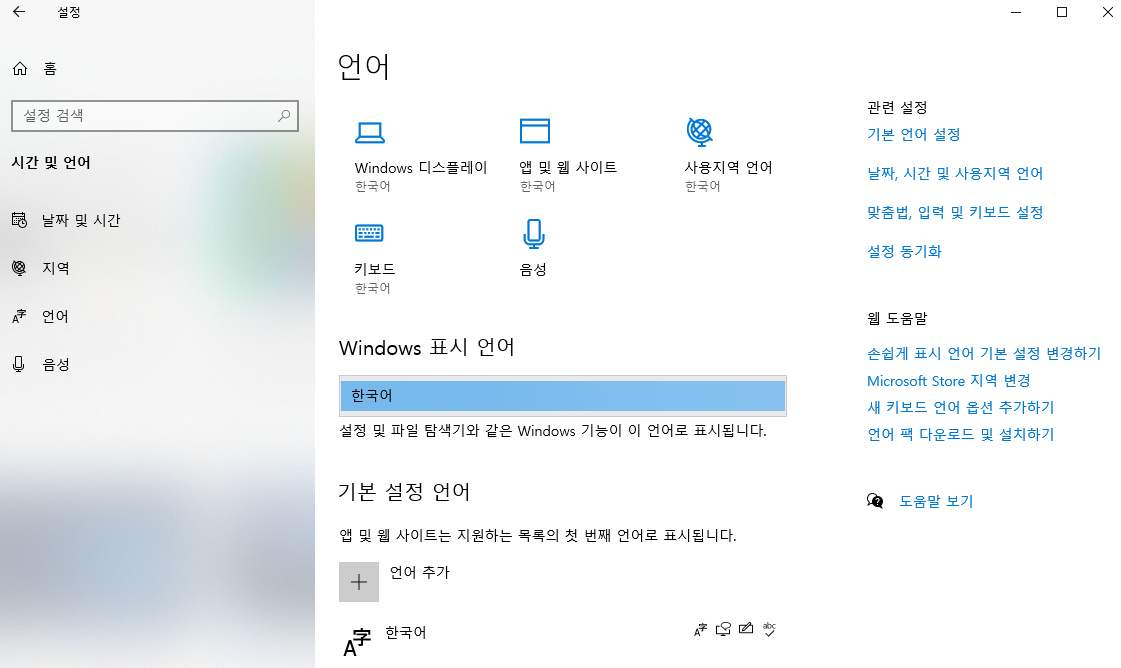The image size is (1121, 668).
Task: Go to 음성 settings page in sidebar
Action: (56, 364)
